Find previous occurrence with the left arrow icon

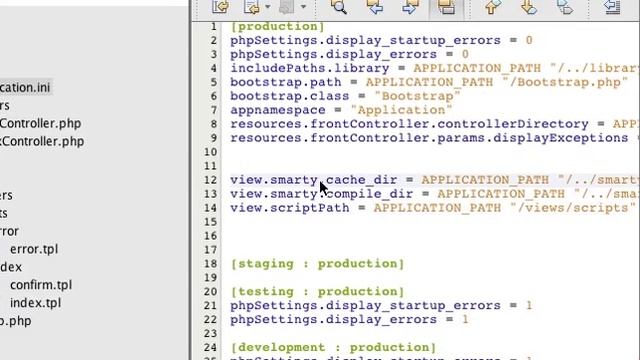tap(375, 7)
